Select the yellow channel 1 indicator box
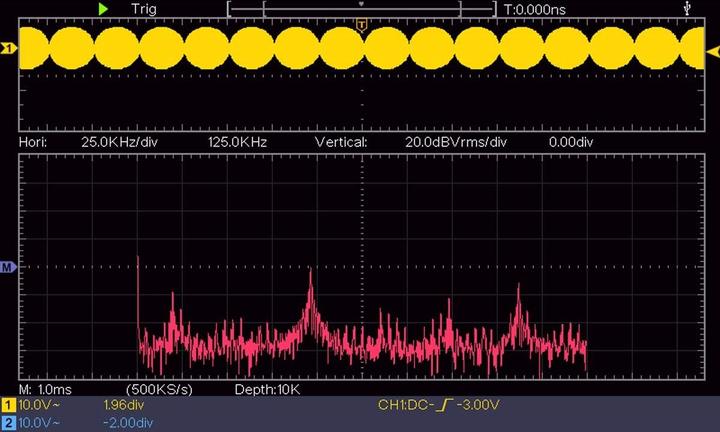The height and width of the screenshot is (432, 720). click(9, 405)
